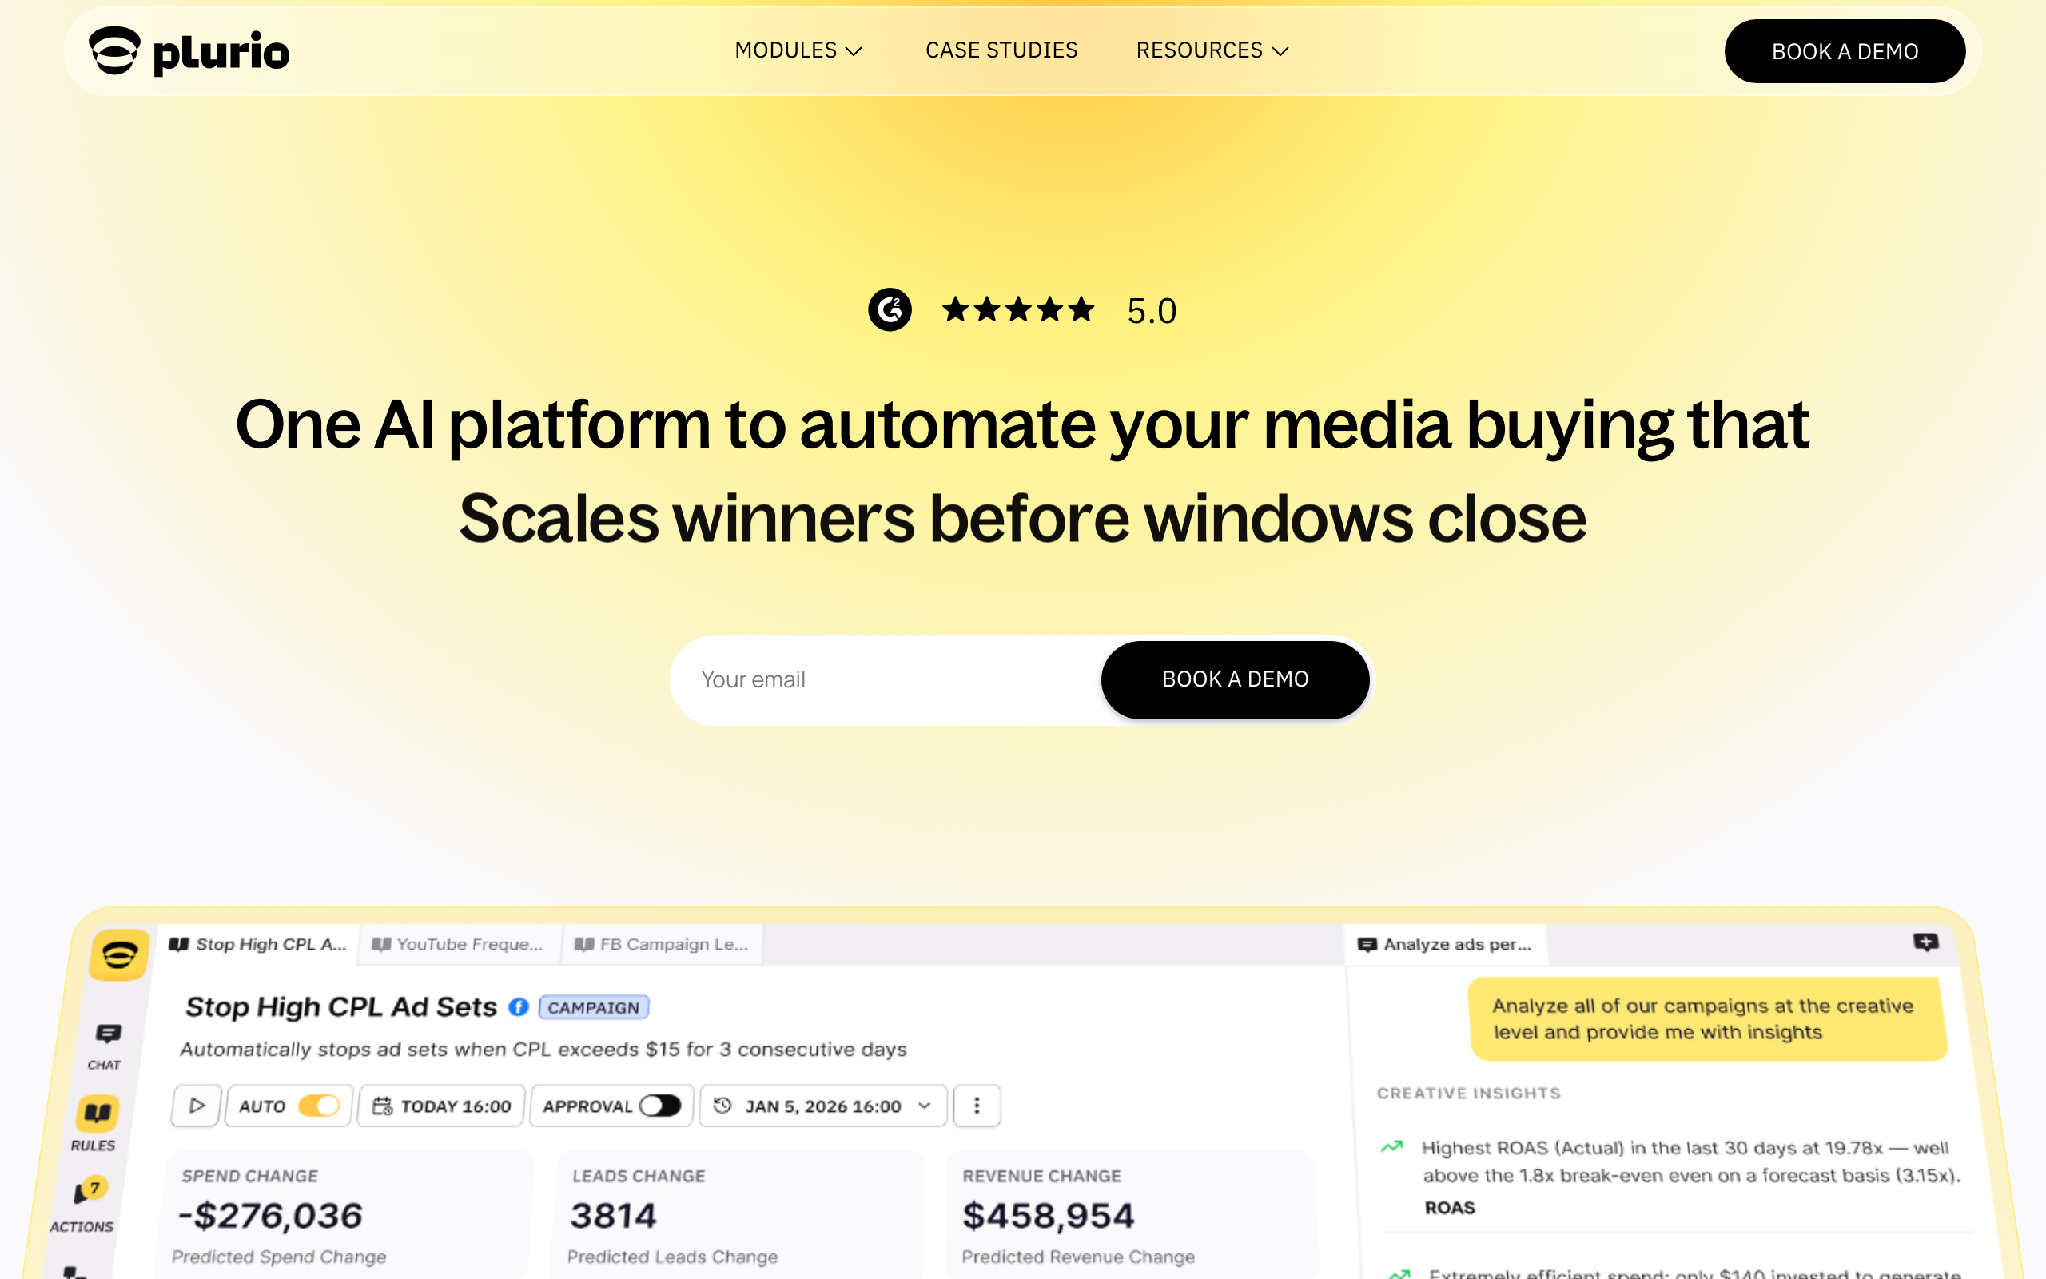The height and width of the screenshot is (1279, 2046).
Task: Toggle the AUTO switch off
Action: pos(319,1106)
